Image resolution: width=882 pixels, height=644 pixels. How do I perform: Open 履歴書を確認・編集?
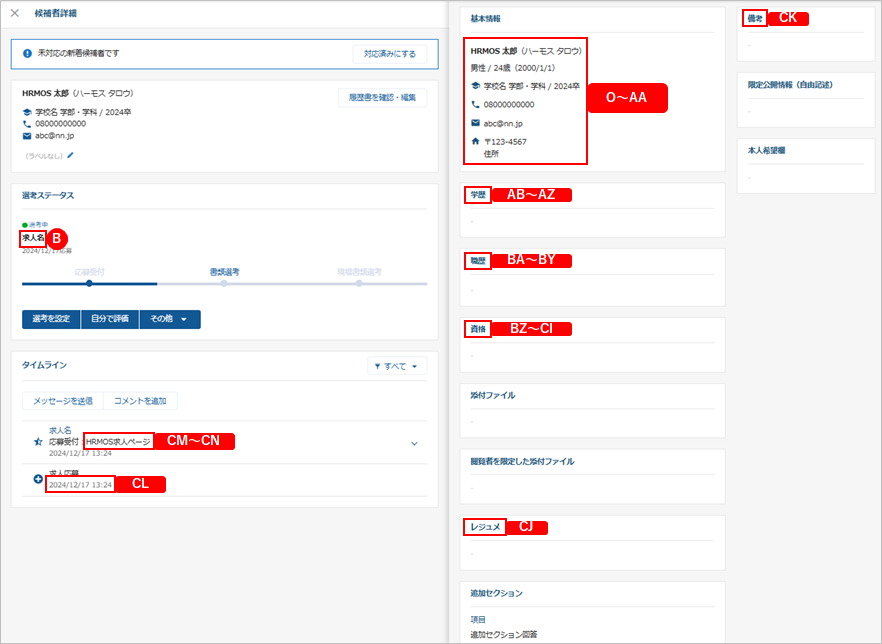(x=382, y=97)
